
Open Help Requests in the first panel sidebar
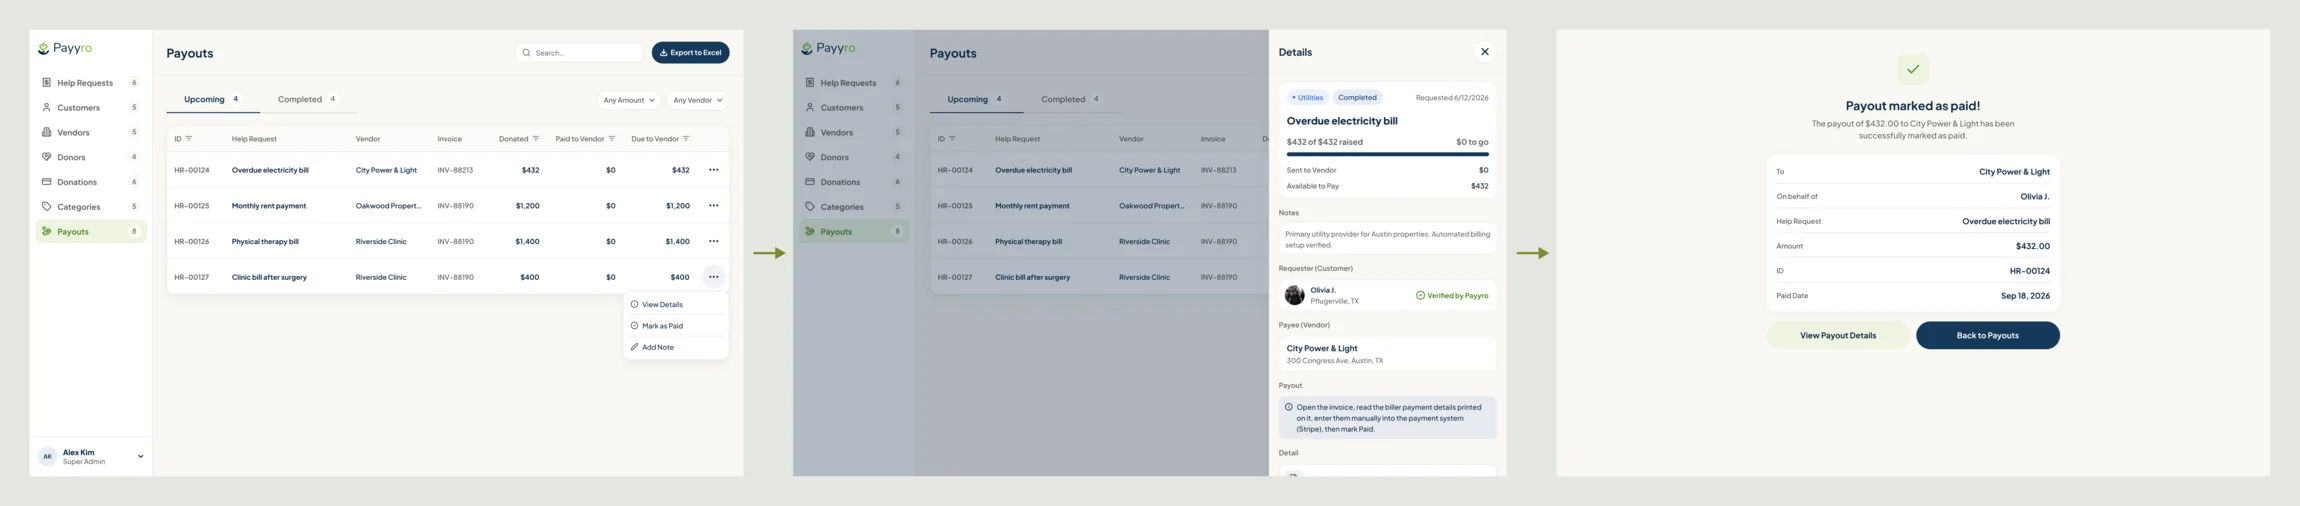[90, 83]
